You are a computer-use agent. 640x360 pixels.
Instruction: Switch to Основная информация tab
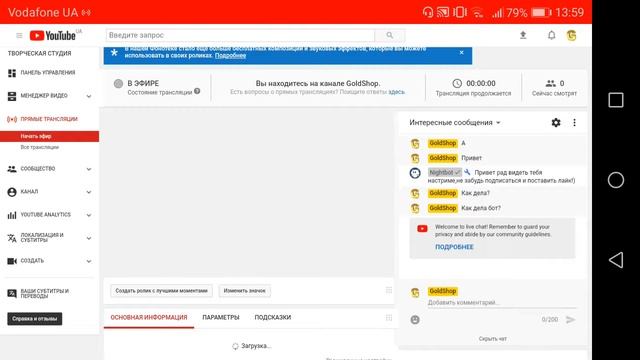point(149,318)
